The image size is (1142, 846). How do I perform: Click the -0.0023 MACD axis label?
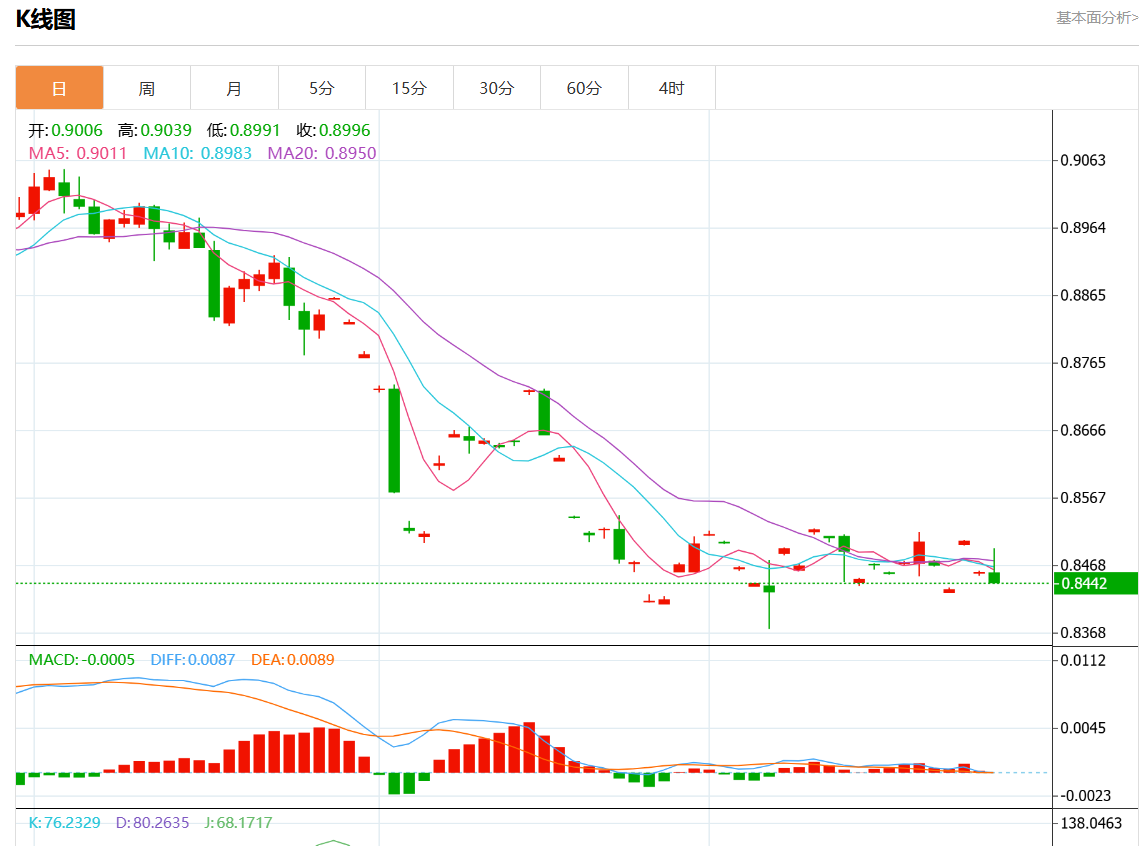coord(1085,796)
